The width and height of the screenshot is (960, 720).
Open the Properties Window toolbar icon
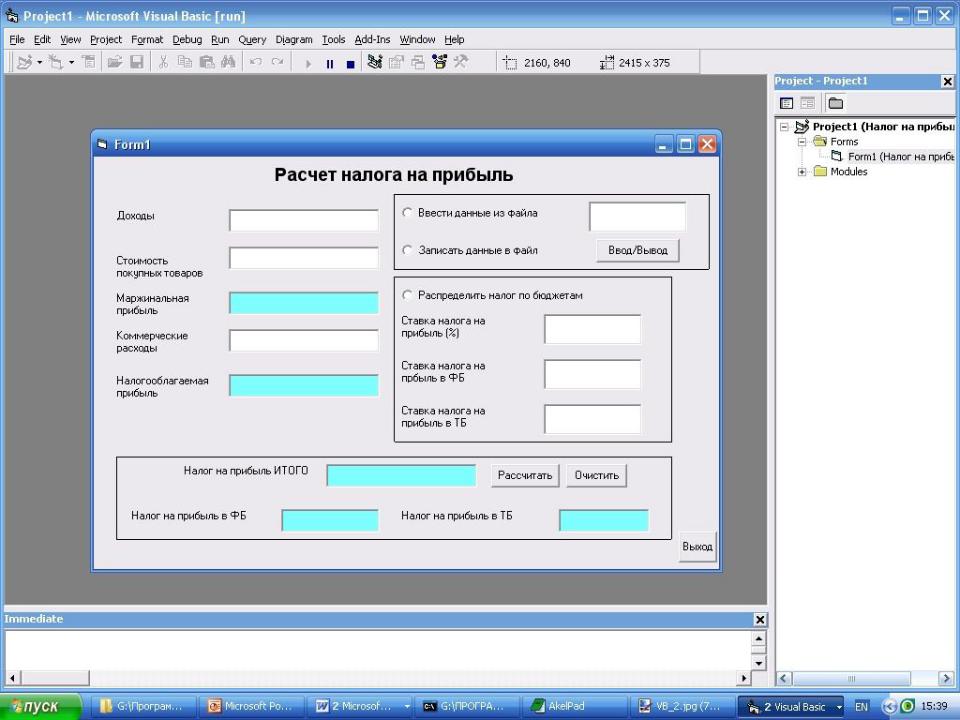coord(397,62)
